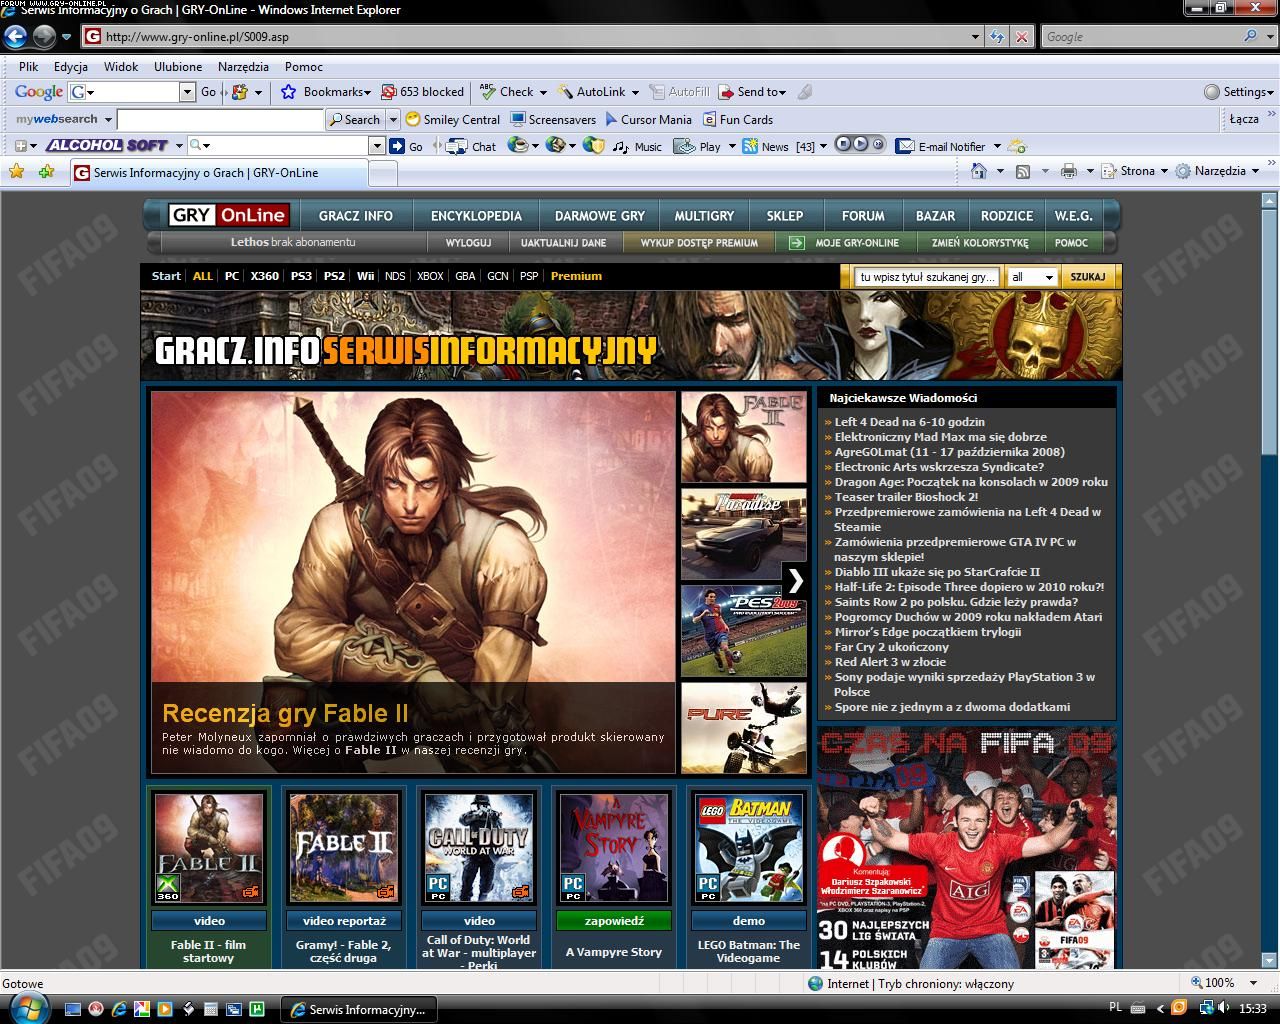Open the Settings dropdown in the Google toolbar
This screenshot has width=1280, height=1024.
pos(1238,92)
